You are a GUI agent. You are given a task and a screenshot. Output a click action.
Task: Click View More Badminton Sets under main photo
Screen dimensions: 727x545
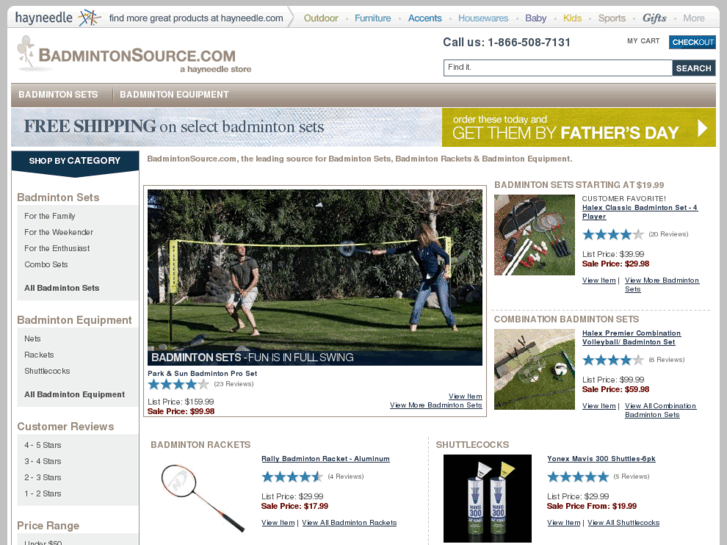point(436,405)
